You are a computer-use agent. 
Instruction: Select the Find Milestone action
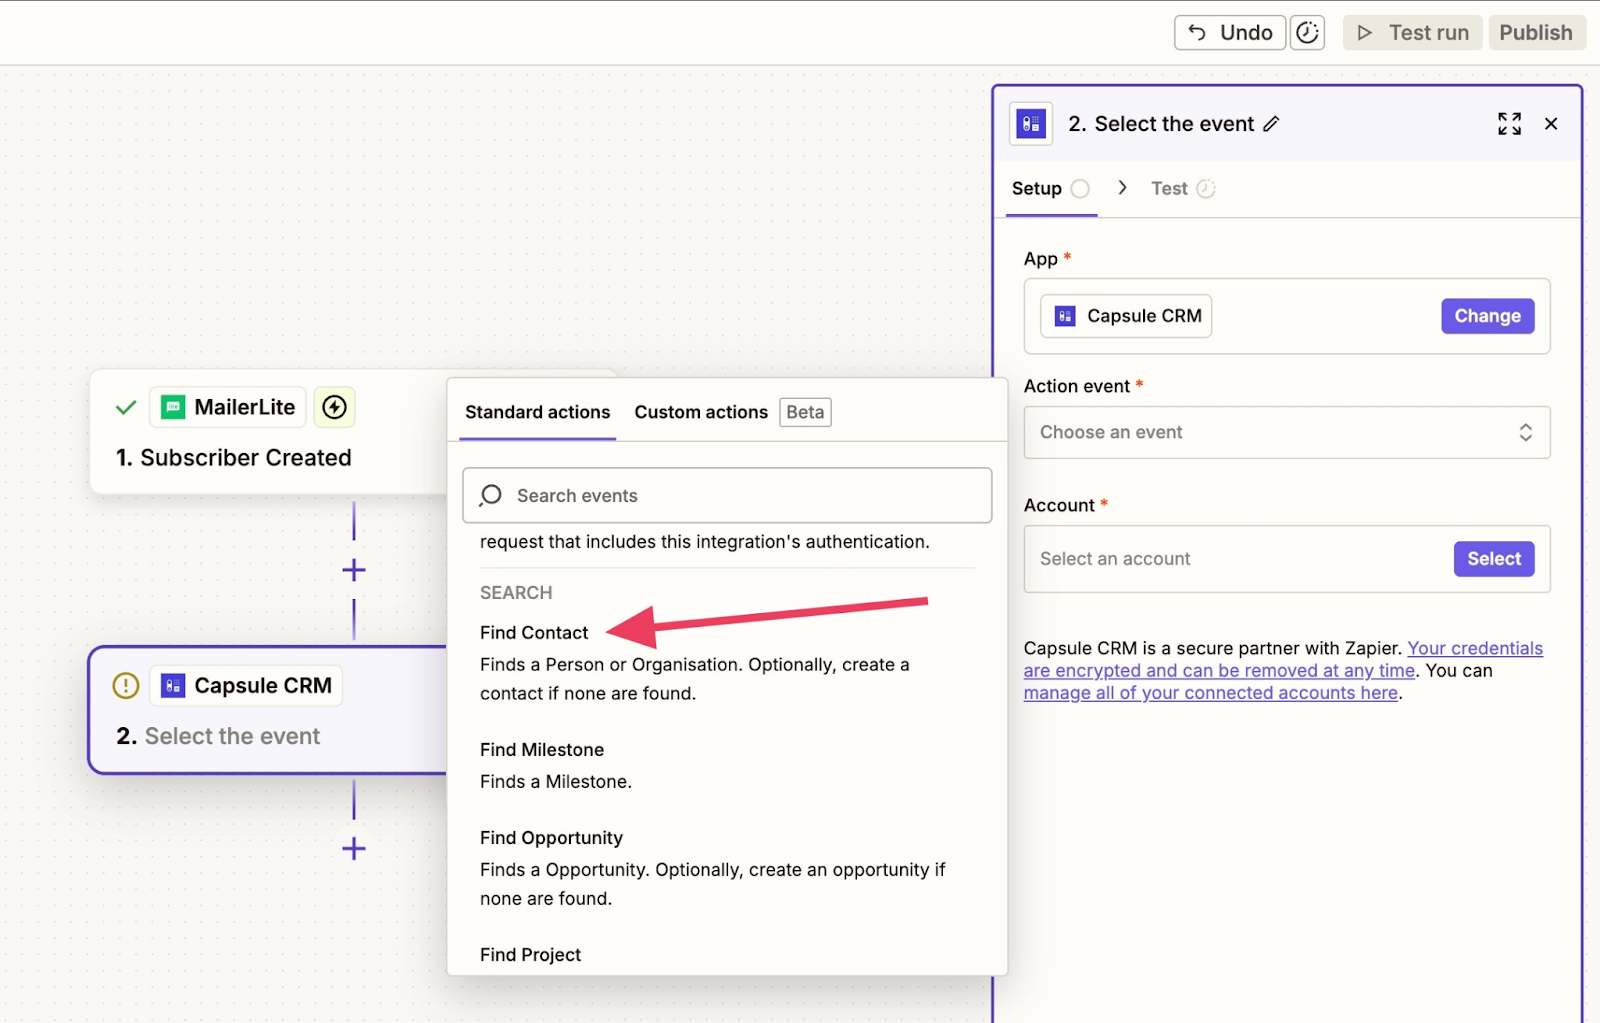[542, 750]
